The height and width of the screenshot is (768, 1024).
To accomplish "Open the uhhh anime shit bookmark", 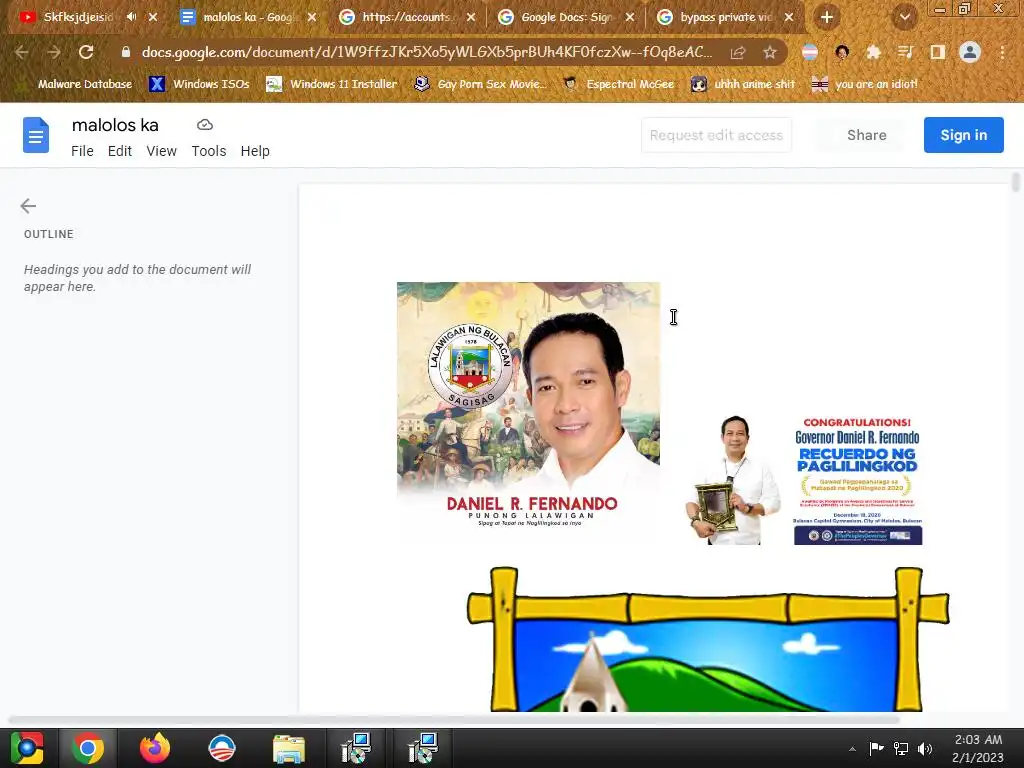I will pos(743,84).
